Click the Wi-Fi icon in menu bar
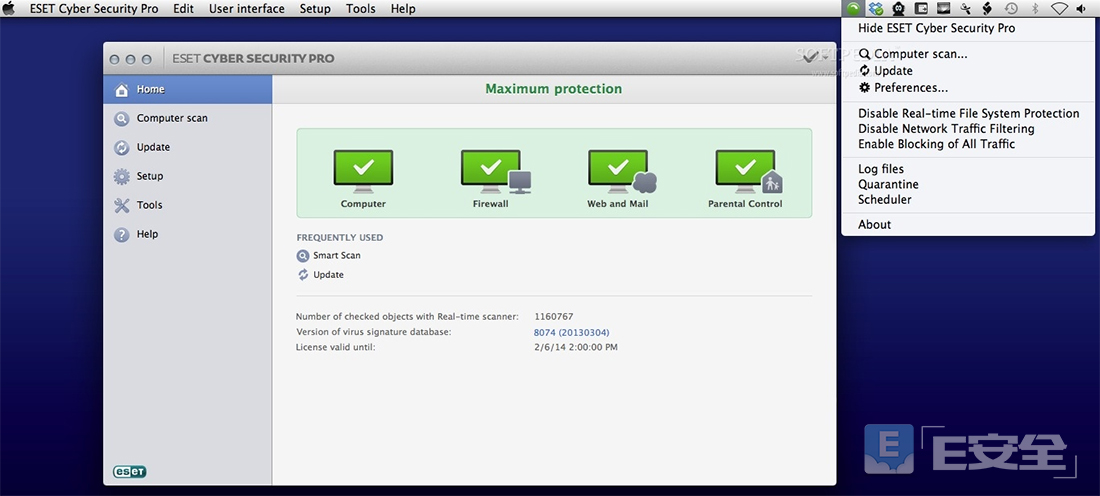This screenshot has height=496, width=1100. point(1059,8)
